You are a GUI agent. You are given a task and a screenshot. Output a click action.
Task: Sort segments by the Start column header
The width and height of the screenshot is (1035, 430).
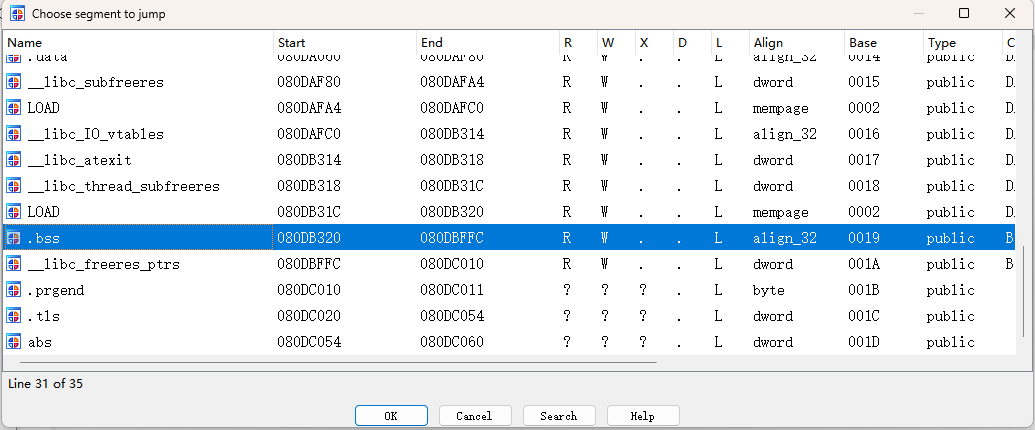[x=345, y=43]
